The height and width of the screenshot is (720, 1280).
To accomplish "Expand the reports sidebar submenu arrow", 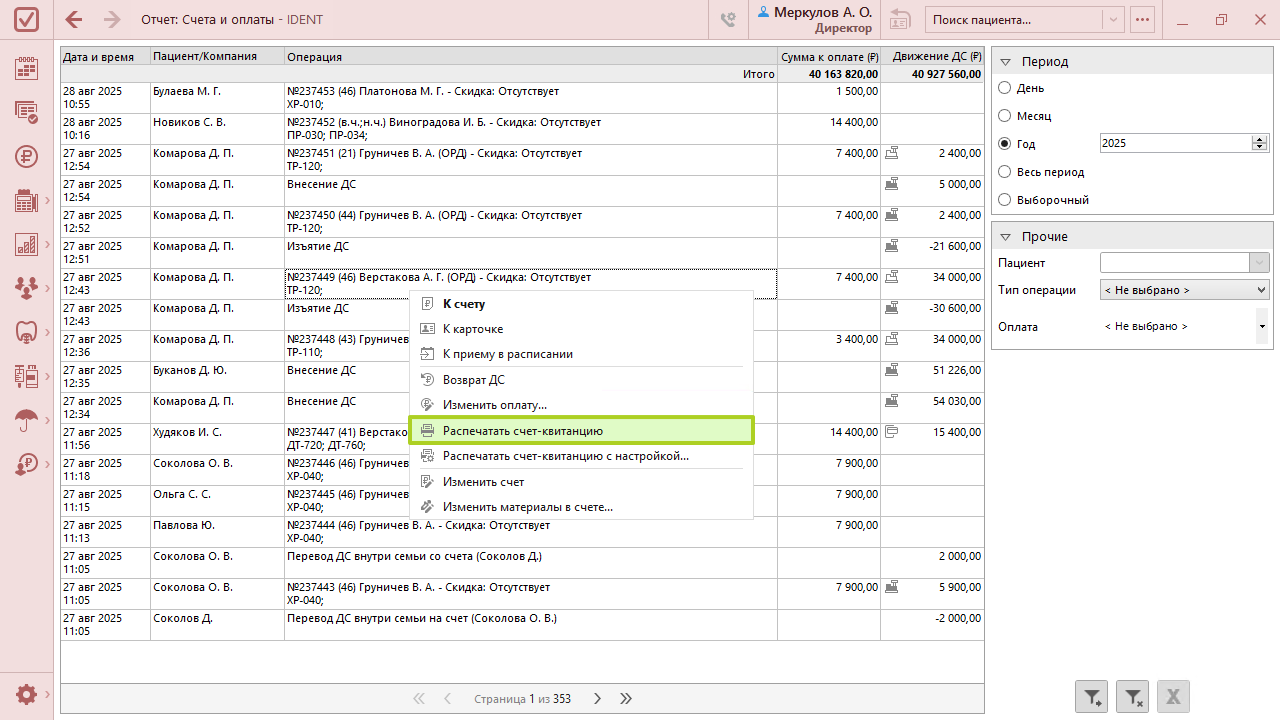I will (47, 244).
